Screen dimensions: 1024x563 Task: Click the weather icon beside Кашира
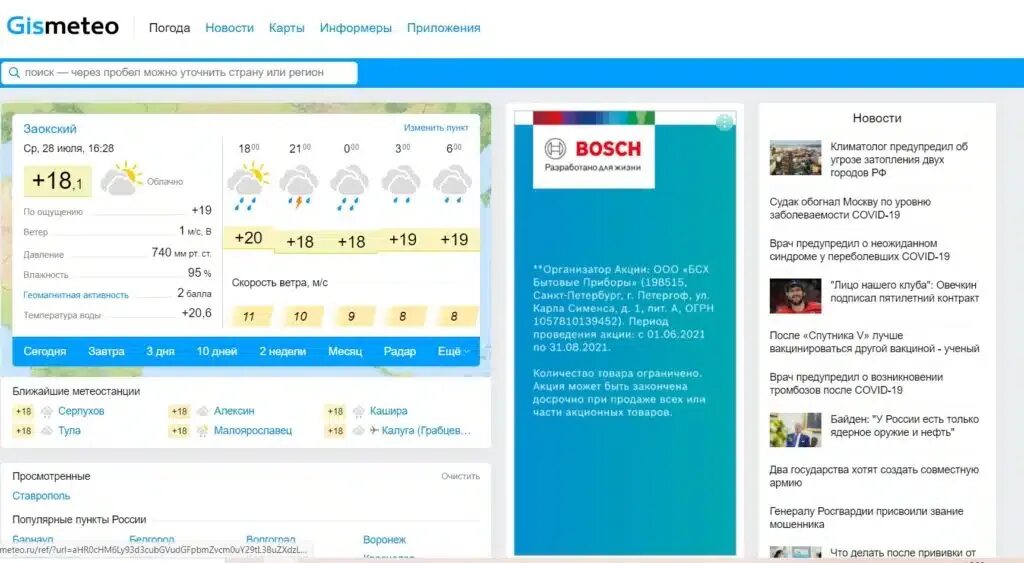tap(359, 411)
